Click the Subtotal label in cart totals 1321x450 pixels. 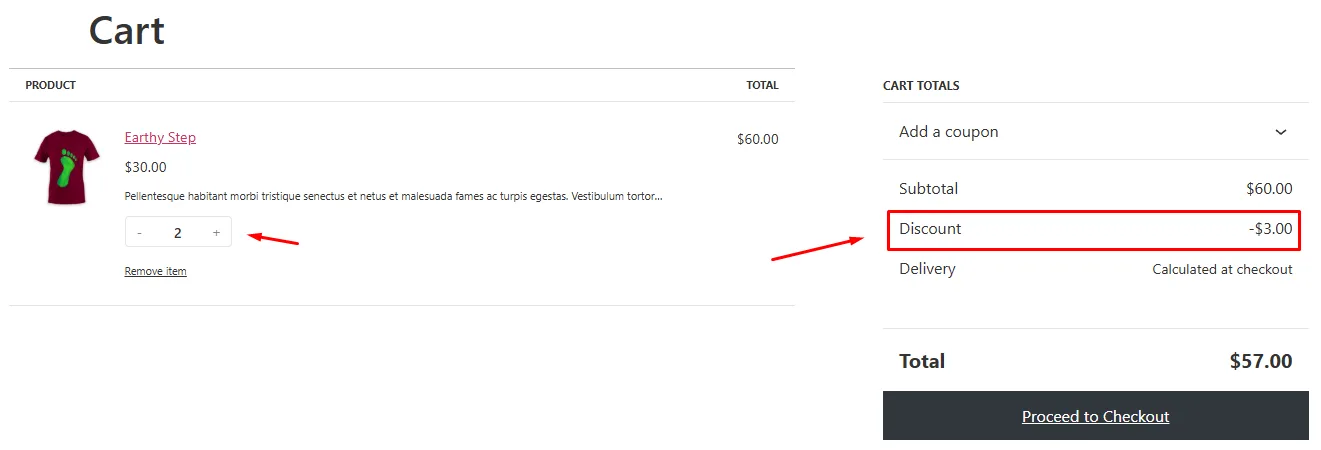click(x=928, y=189)
